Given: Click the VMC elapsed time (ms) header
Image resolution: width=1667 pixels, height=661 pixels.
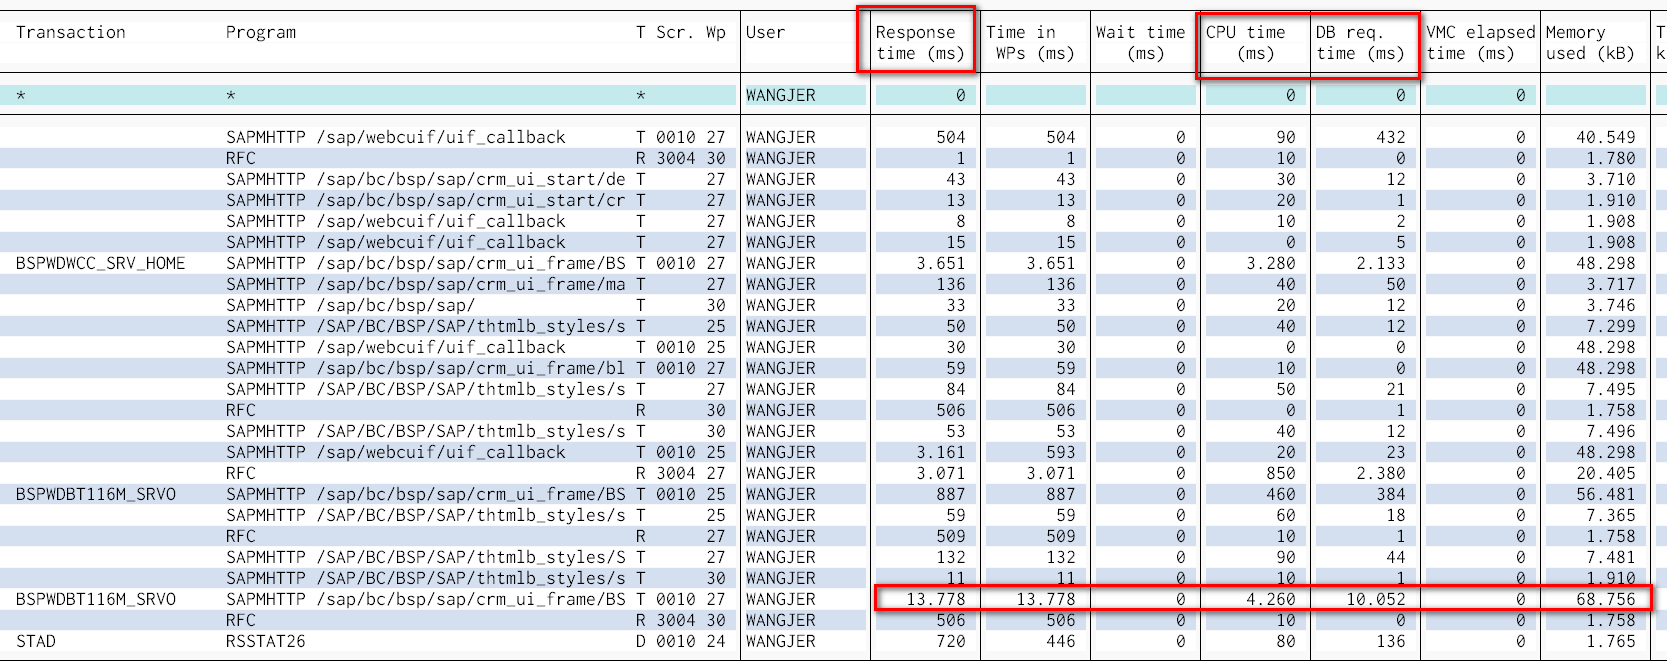Looking at the screenshot, I should click(x=1480, y=43).
